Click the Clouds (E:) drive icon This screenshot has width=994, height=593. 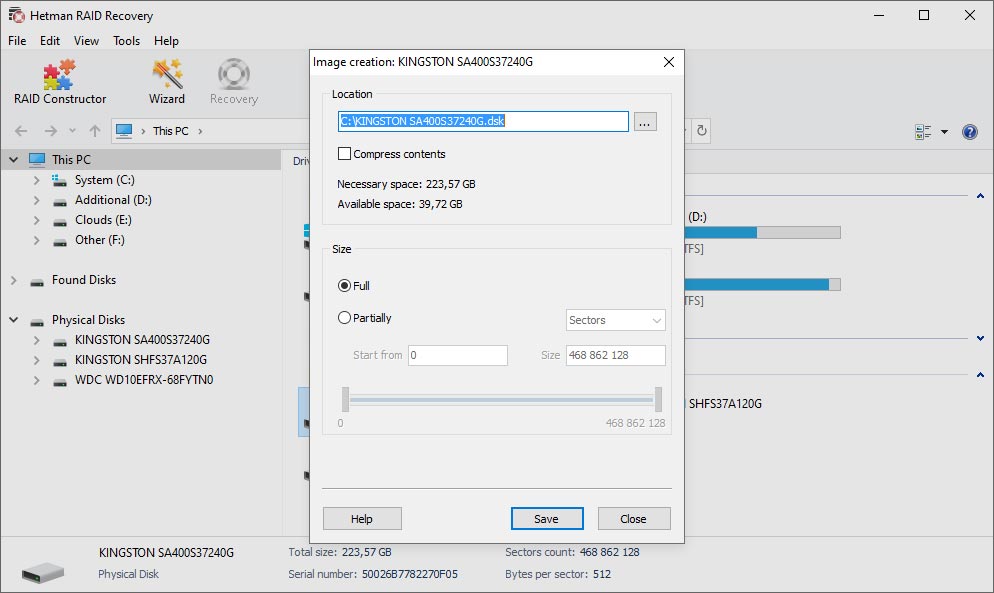point(60,221)
